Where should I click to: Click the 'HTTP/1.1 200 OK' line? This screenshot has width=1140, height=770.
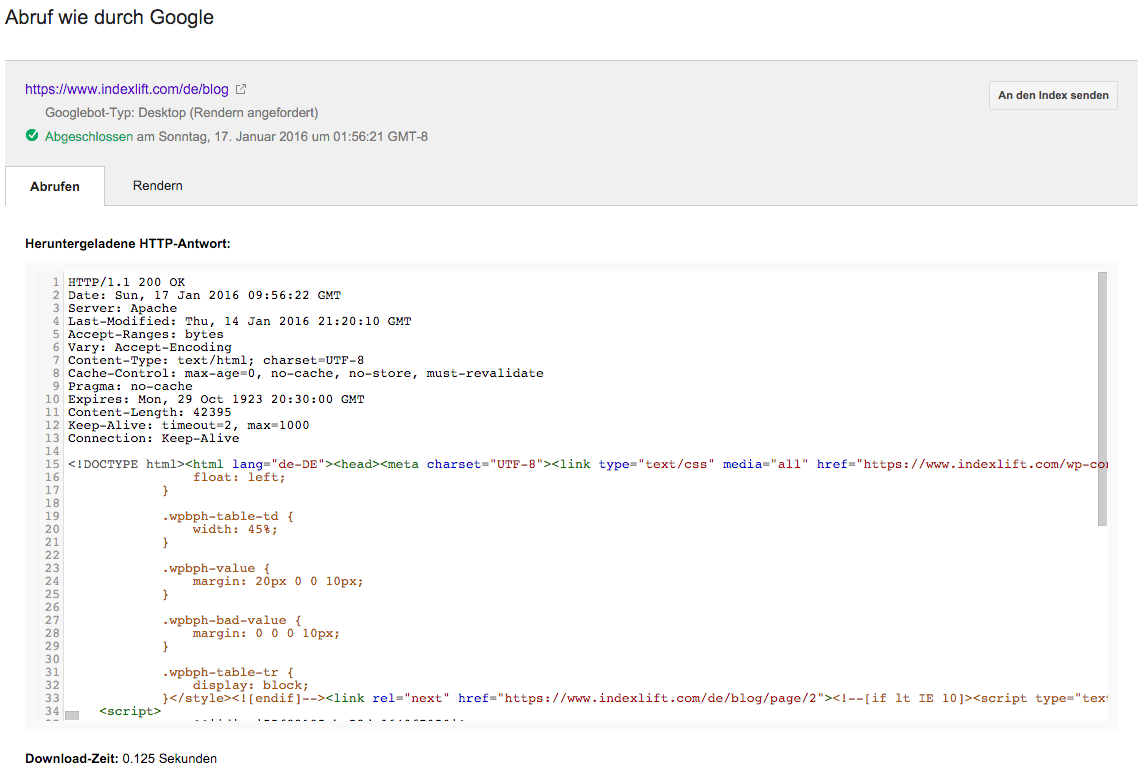127,282
